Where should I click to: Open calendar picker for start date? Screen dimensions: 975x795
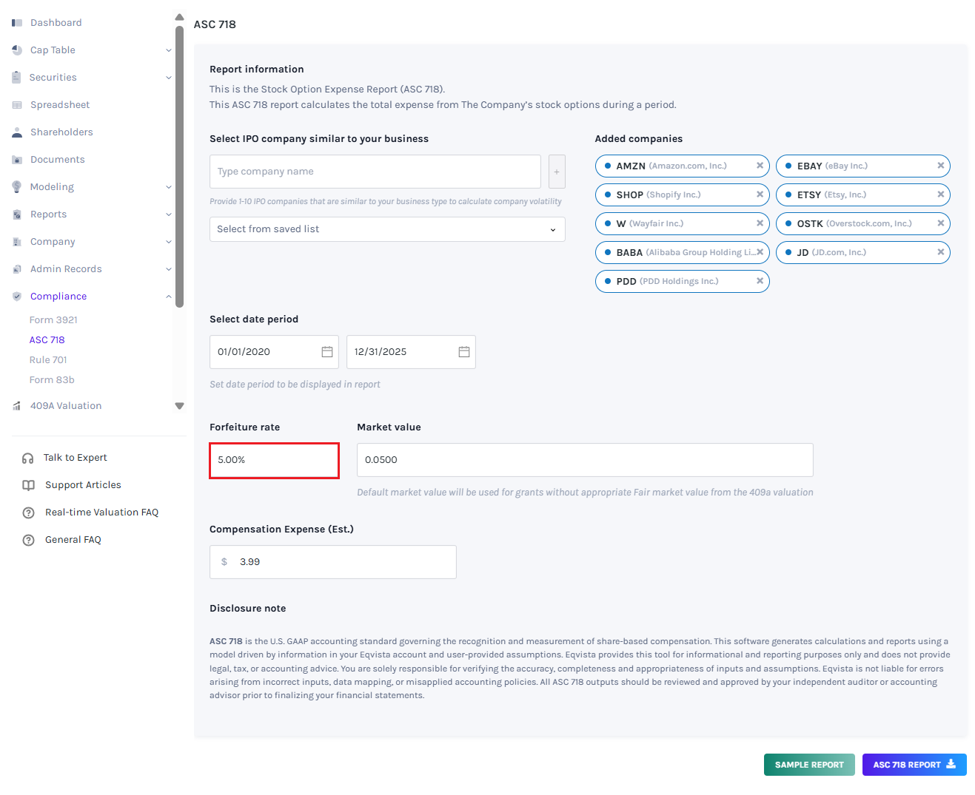(327, 352)
